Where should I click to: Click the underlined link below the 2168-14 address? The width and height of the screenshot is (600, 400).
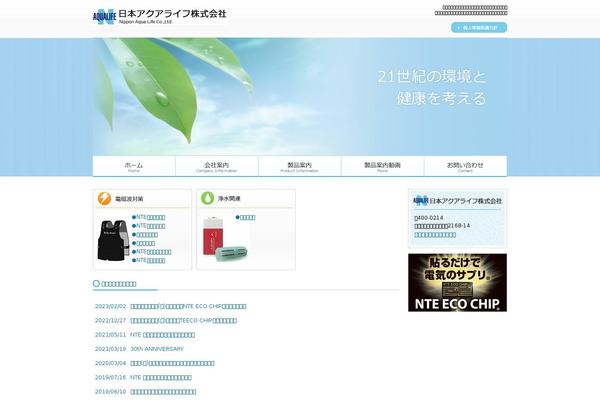pyautogui.click(x=435, y=235)
